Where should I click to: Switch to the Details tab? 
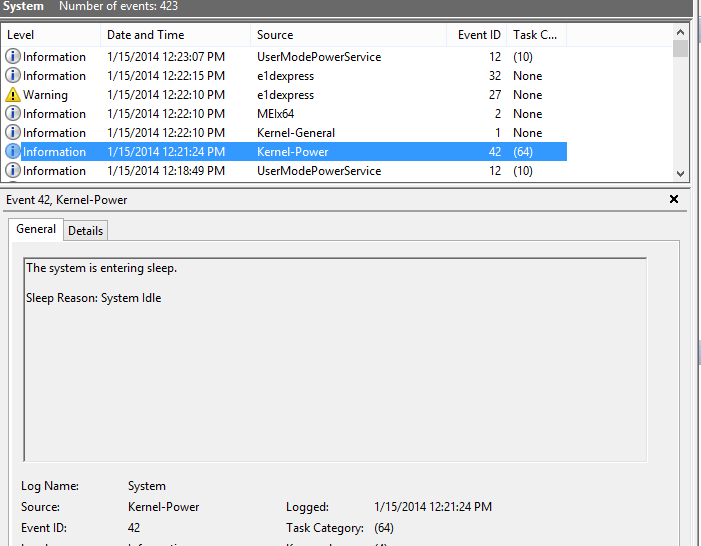[85, 231]
